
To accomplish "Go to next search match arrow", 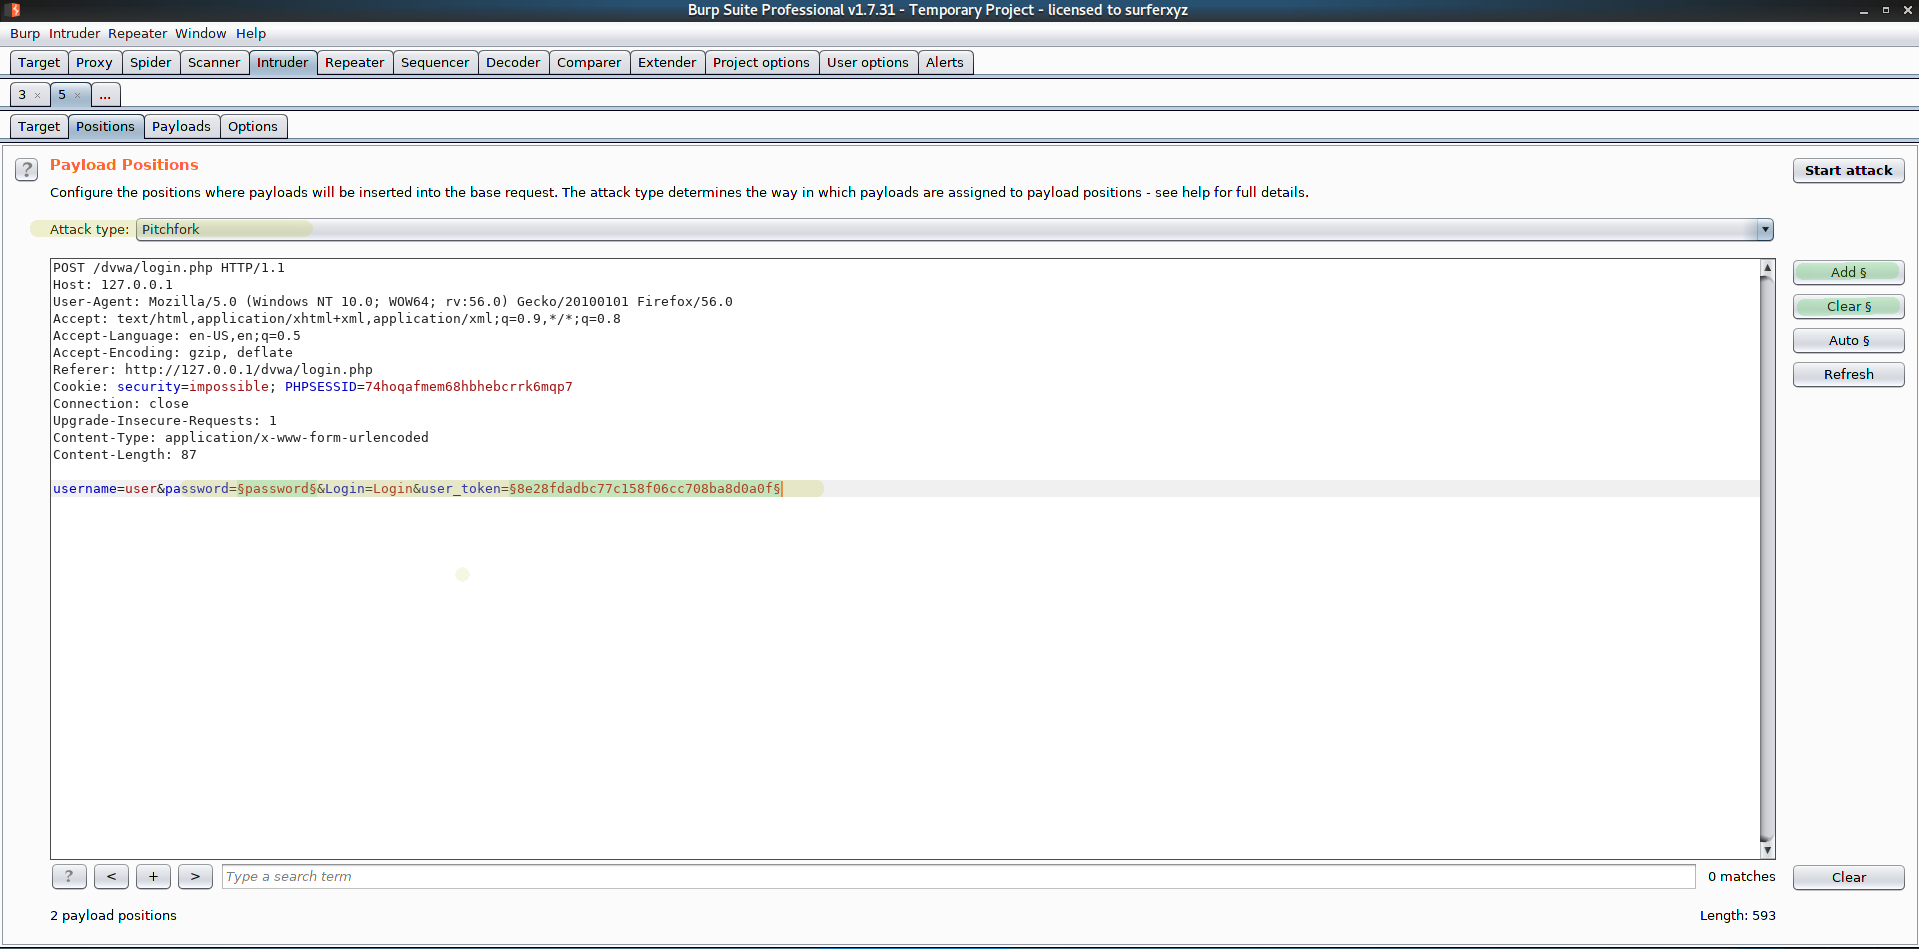I will pos(195,877).
